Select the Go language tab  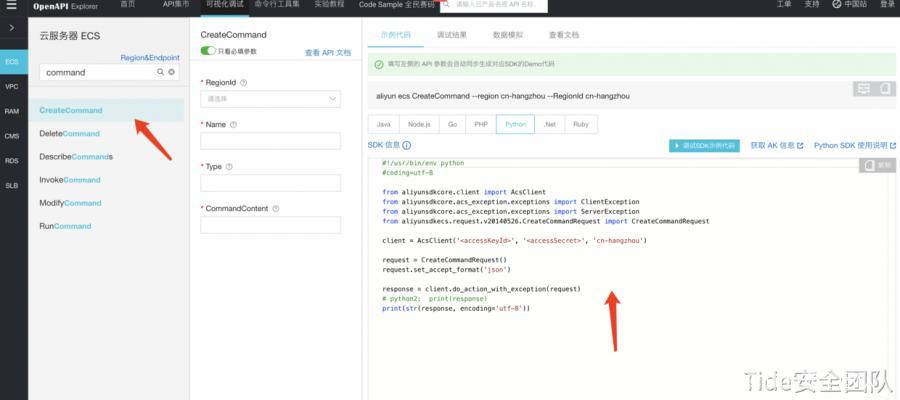pyautogui.click(x=452, y=124)
